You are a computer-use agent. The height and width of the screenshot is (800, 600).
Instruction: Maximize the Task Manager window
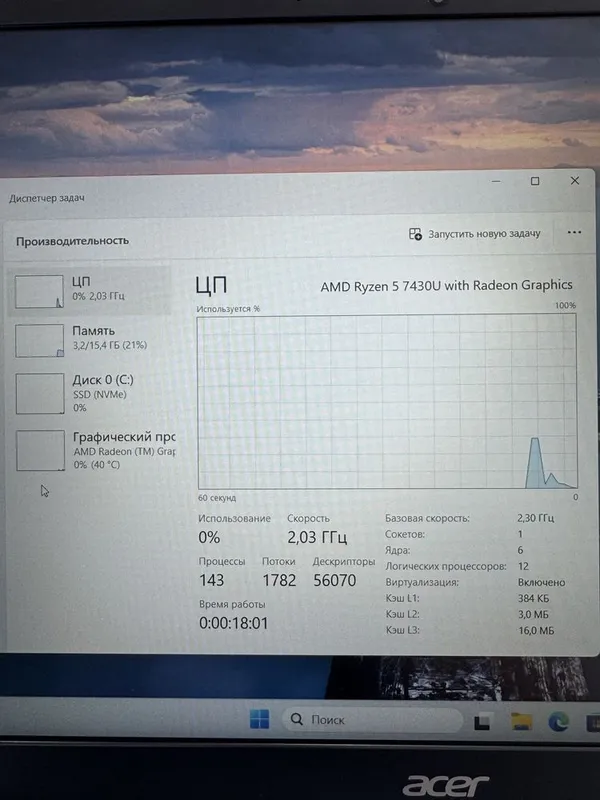[535, 181]
